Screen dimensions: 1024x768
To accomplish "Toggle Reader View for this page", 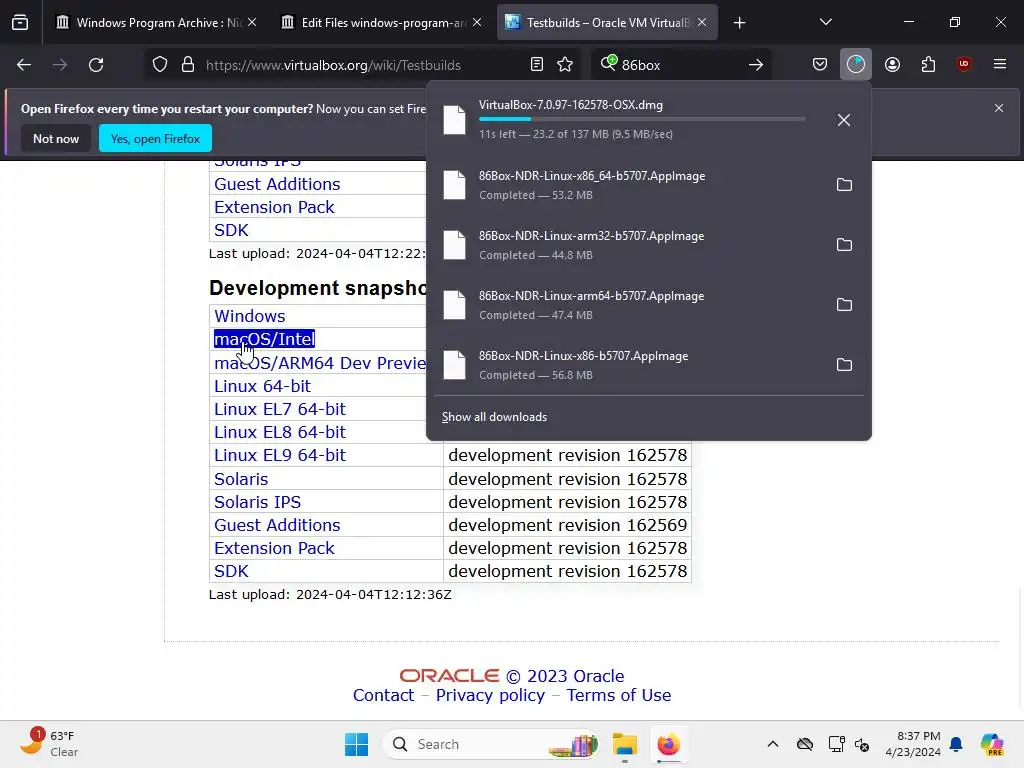I will (x=537, y=65).
